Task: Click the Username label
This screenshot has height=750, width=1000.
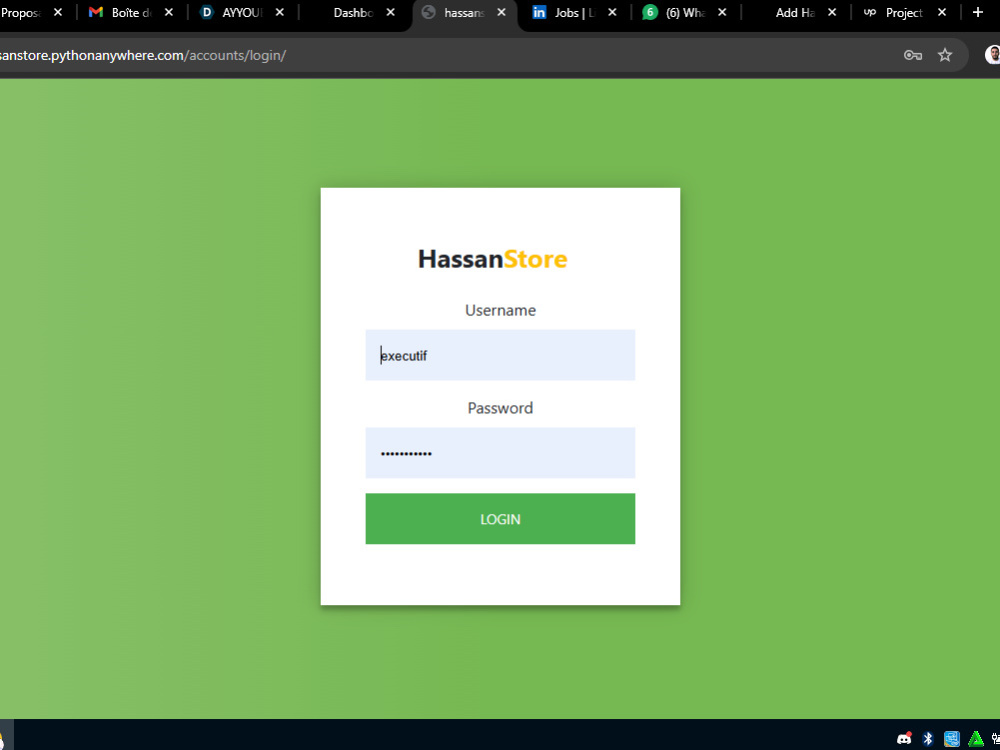Action: [x=500, y=310]
